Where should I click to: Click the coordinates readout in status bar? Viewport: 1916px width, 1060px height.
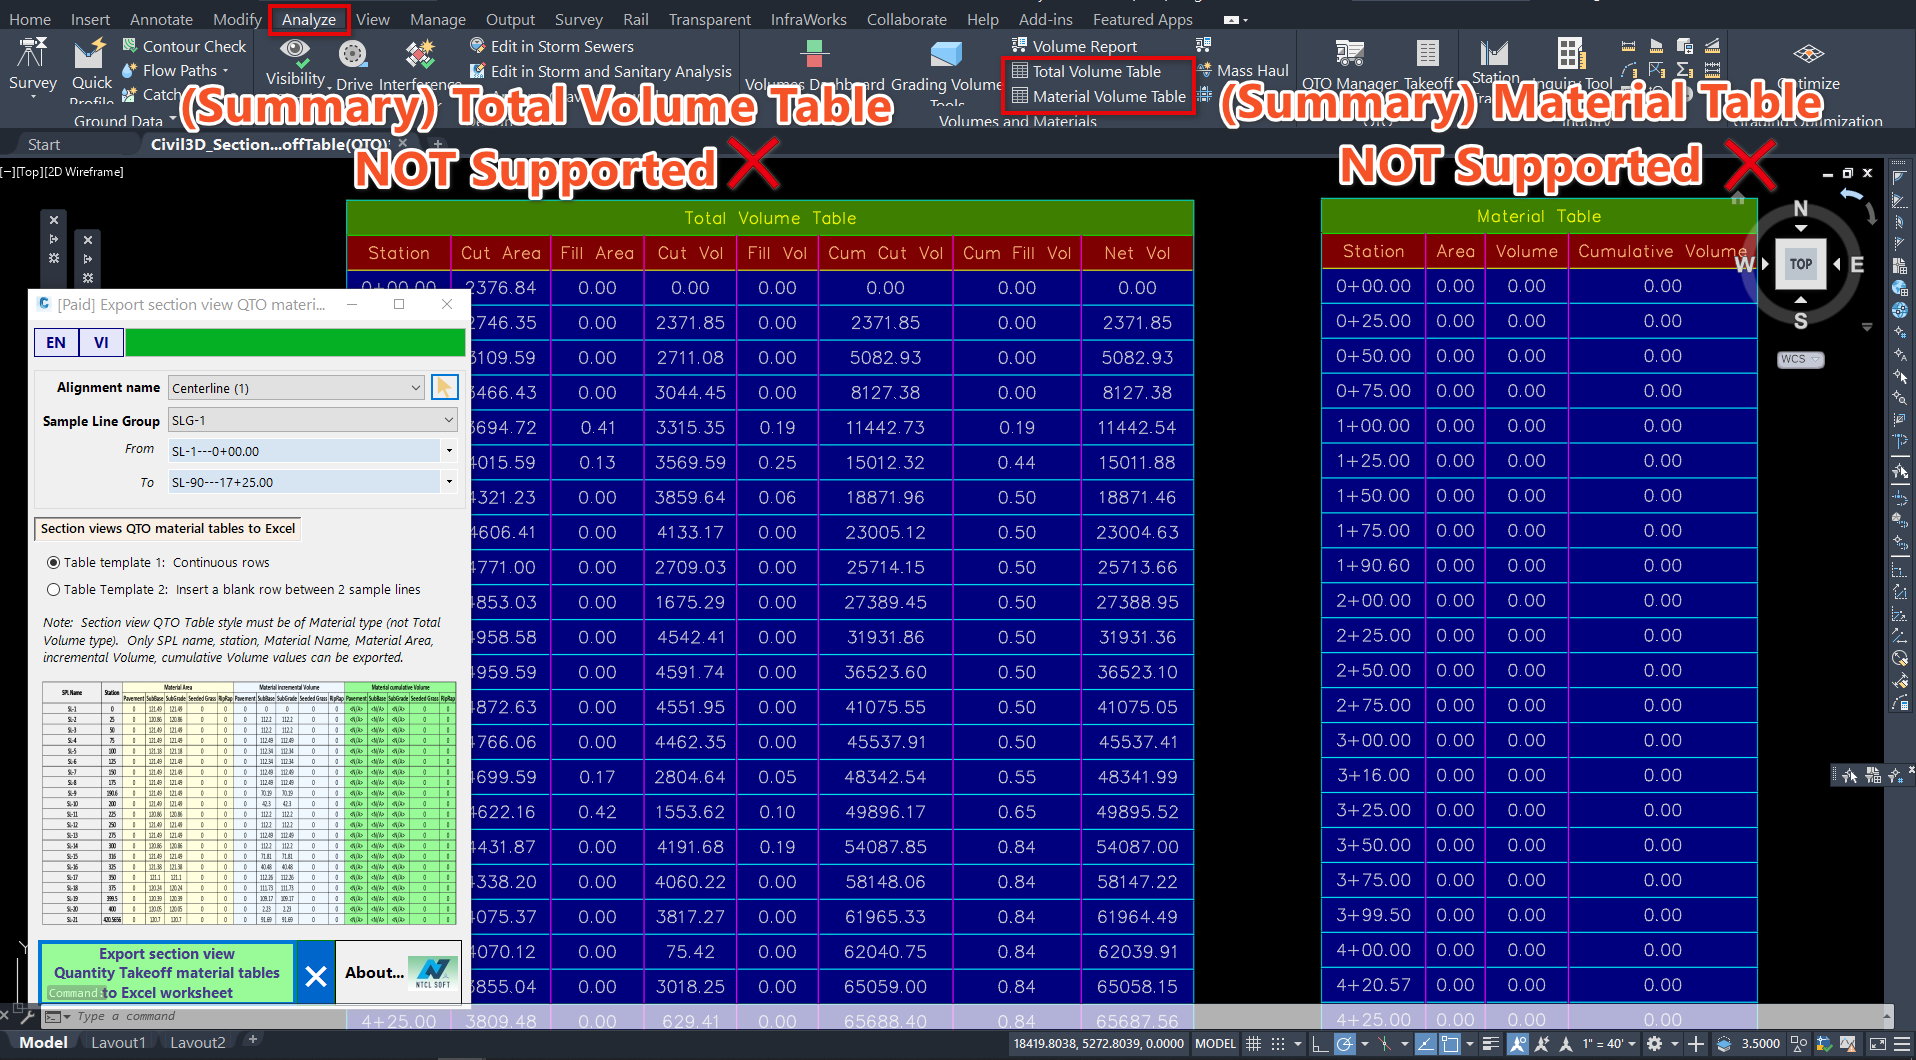pyautogui.click(x=1098, y=1043)
